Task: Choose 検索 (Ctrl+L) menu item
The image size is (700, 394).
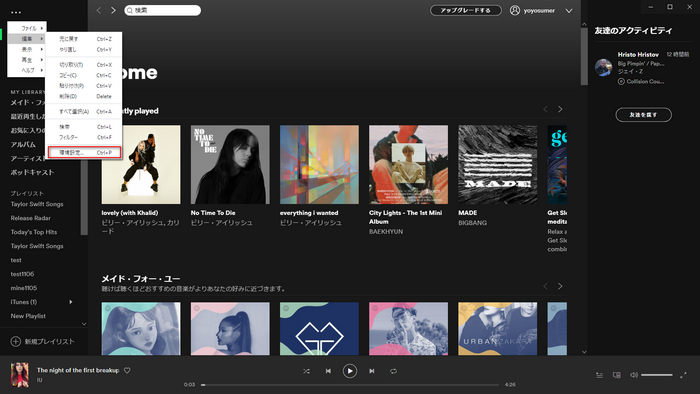Action: coord(84,127)
